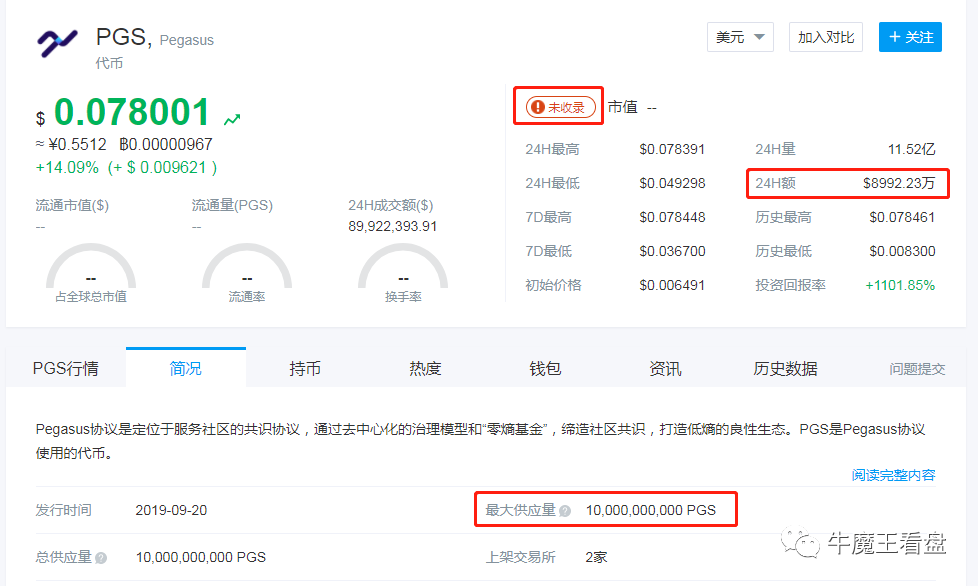Image resolution: width=978 pixels, height=586 pixels.
Task: Click the 阅读完整内容 link
Action: tap(893, 475)
